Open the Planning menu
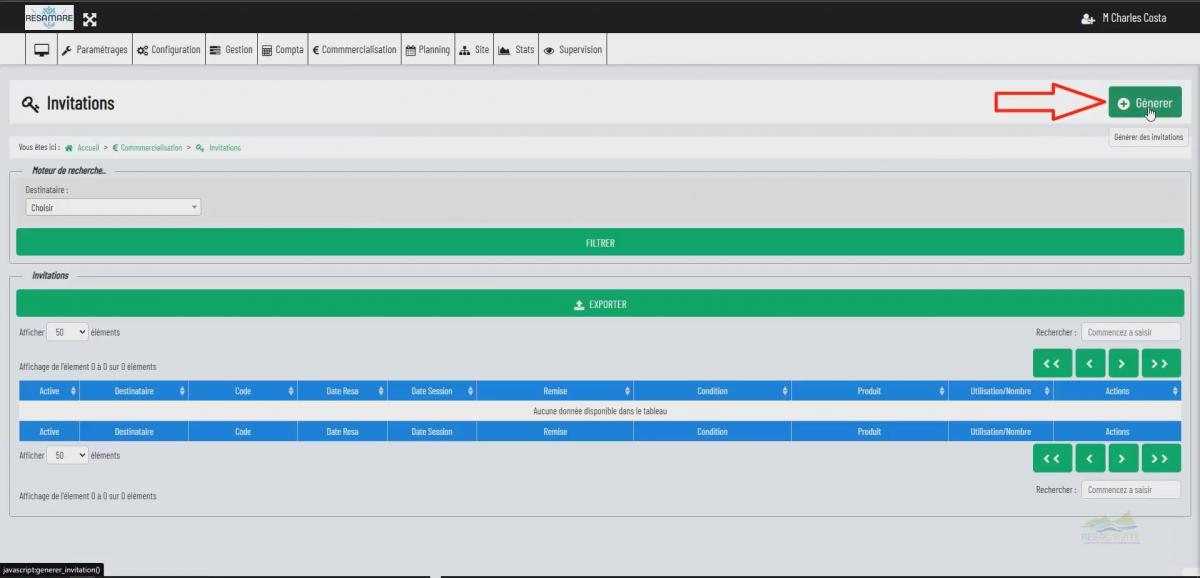Viewport: 1200px width, 578px height. [x=427, y=50]
